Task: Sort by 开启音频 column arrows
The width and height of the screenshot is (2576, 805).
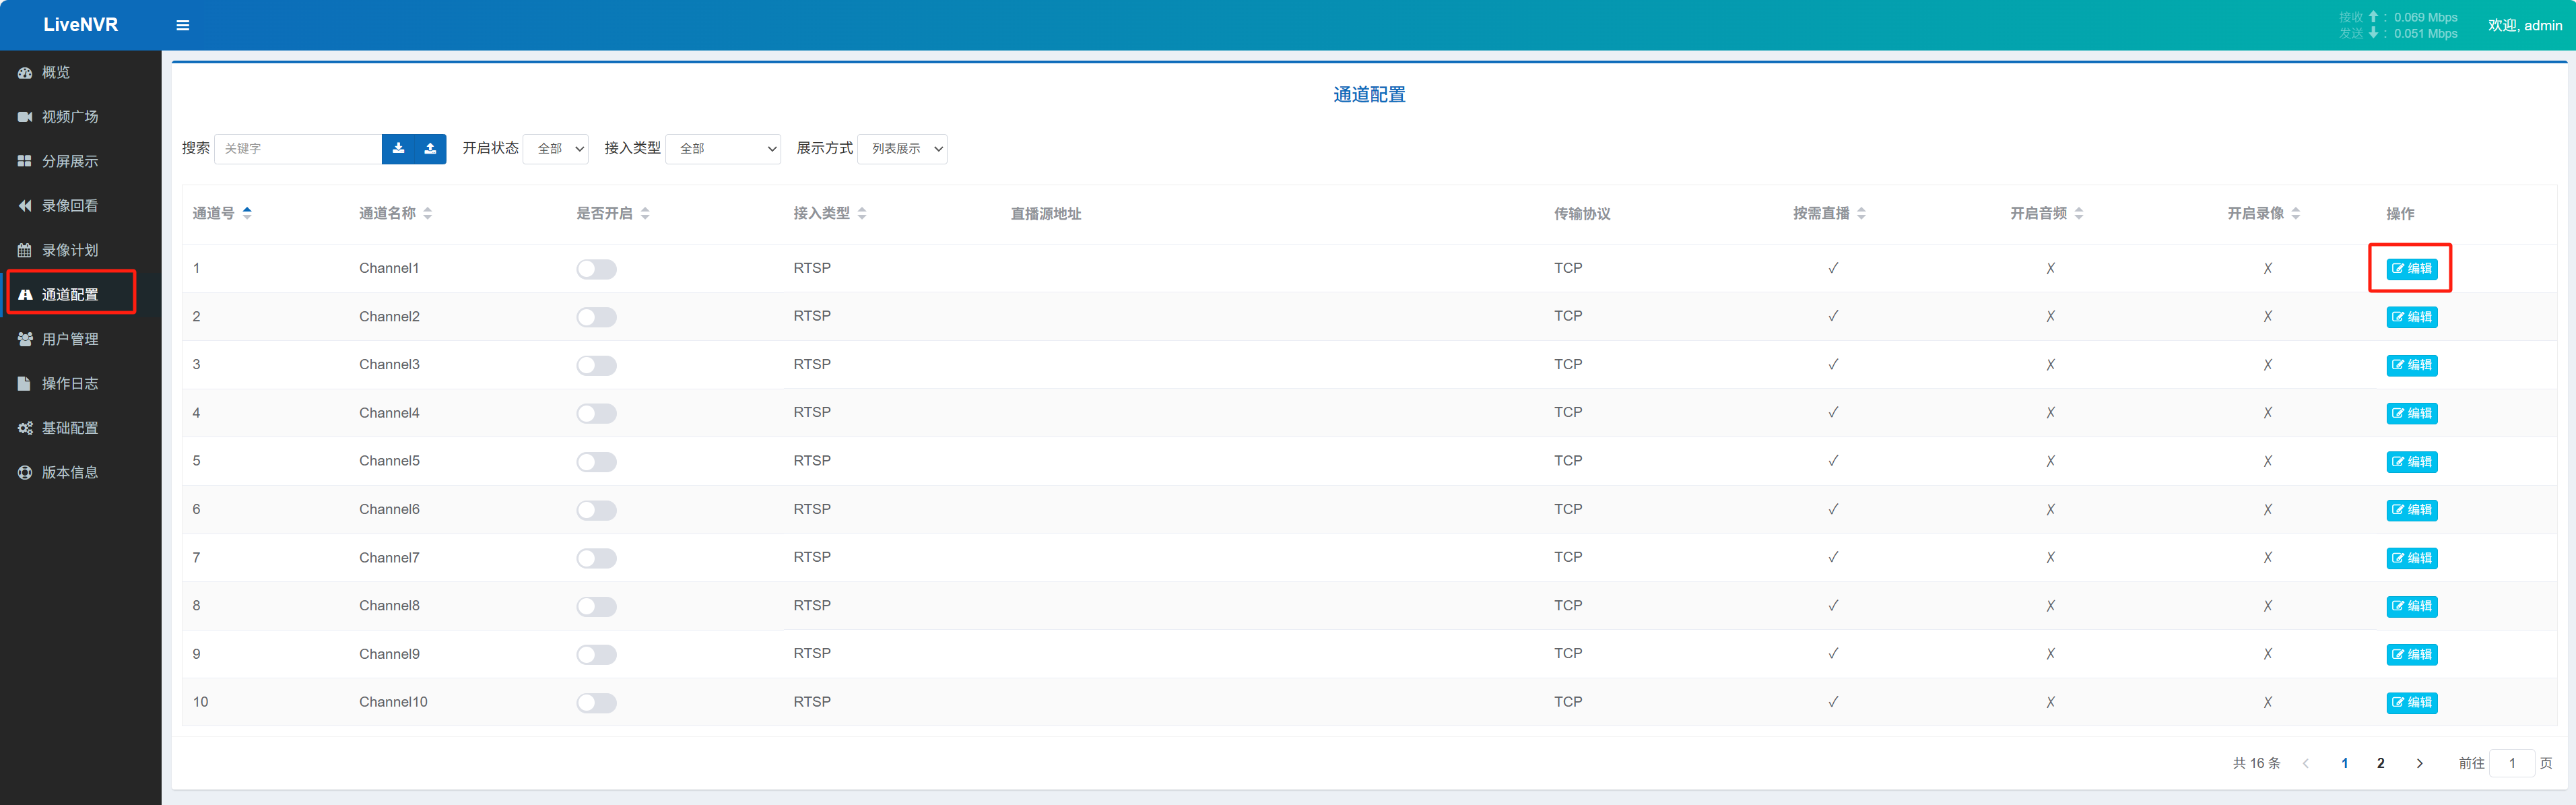Action: point(2079,213)
